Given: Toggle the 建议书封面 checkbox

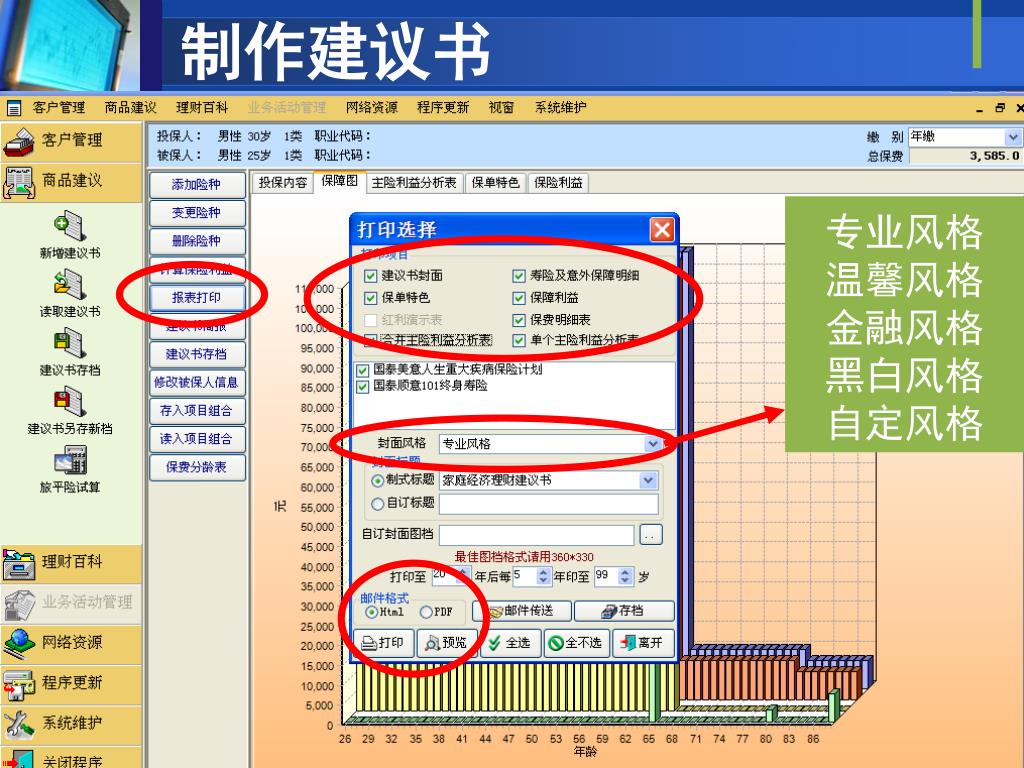Looking at the screenshot, I should click(x=370, y=276).
